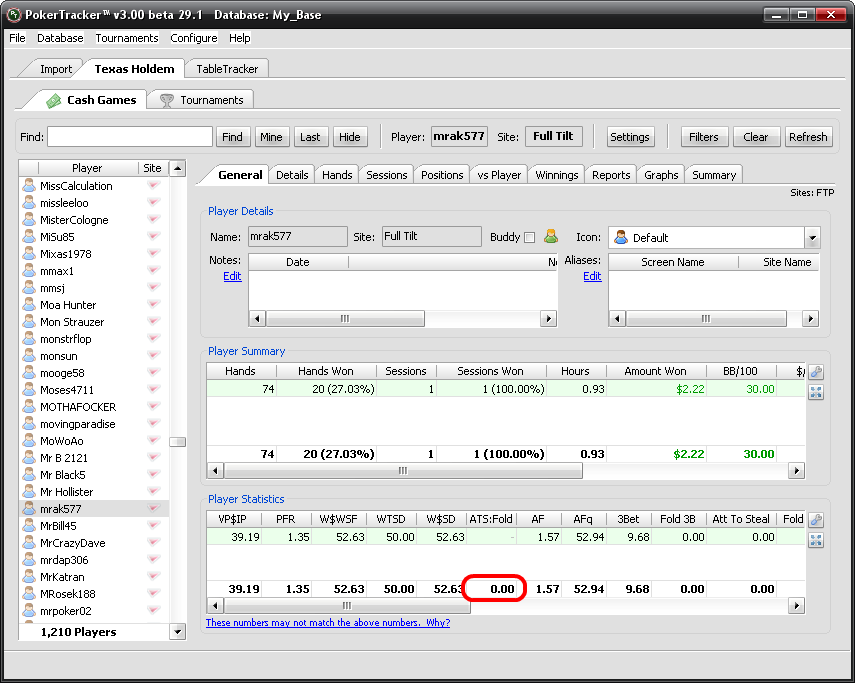The image size is (855, 683).
Task: Click the site icon in the MrKatran row
Action: pos(153,577)
